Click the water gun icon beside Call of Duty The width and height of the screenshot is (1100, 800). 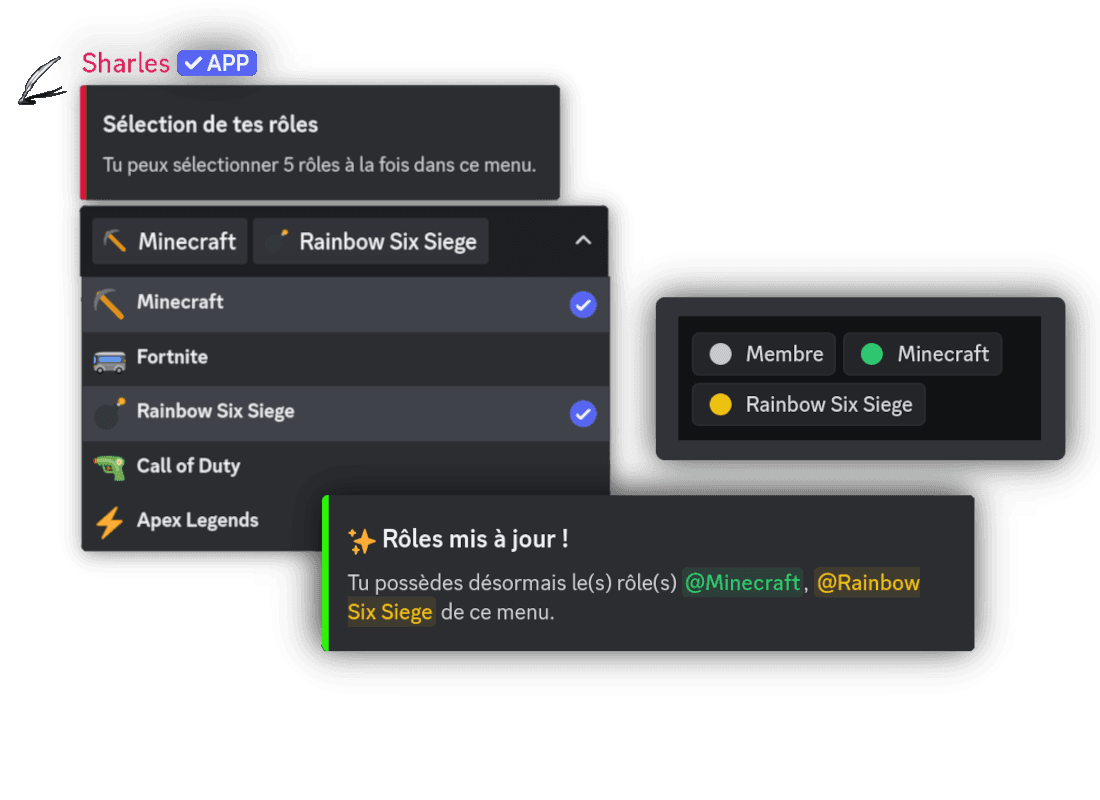click(109, 467)
